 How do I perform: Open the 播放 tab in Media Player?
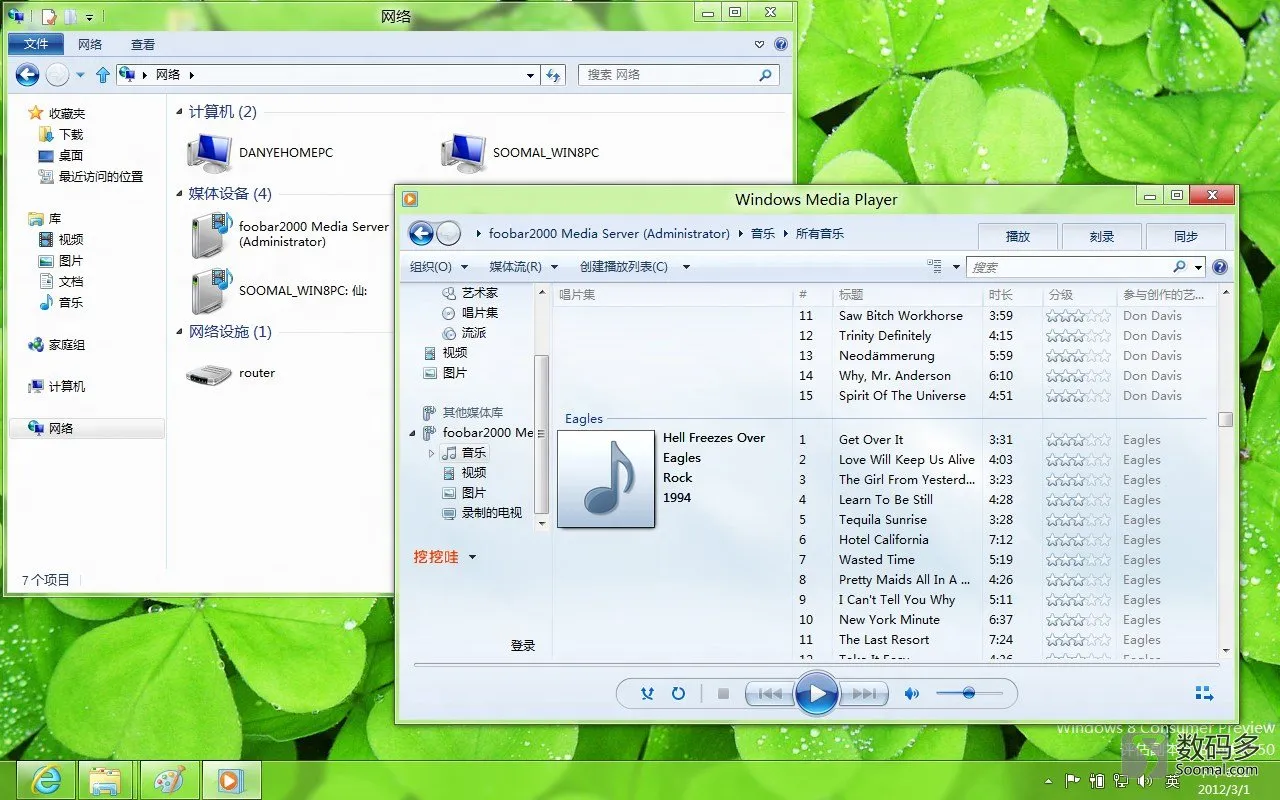click(1018, 237)
